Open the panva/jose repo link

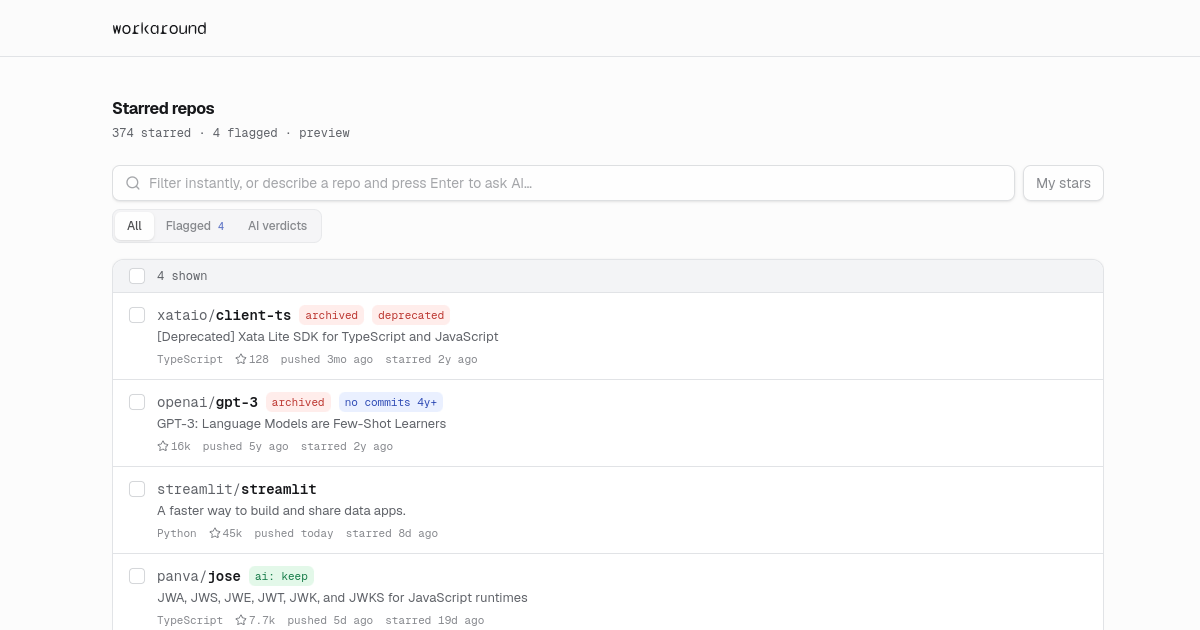point(199,576)
